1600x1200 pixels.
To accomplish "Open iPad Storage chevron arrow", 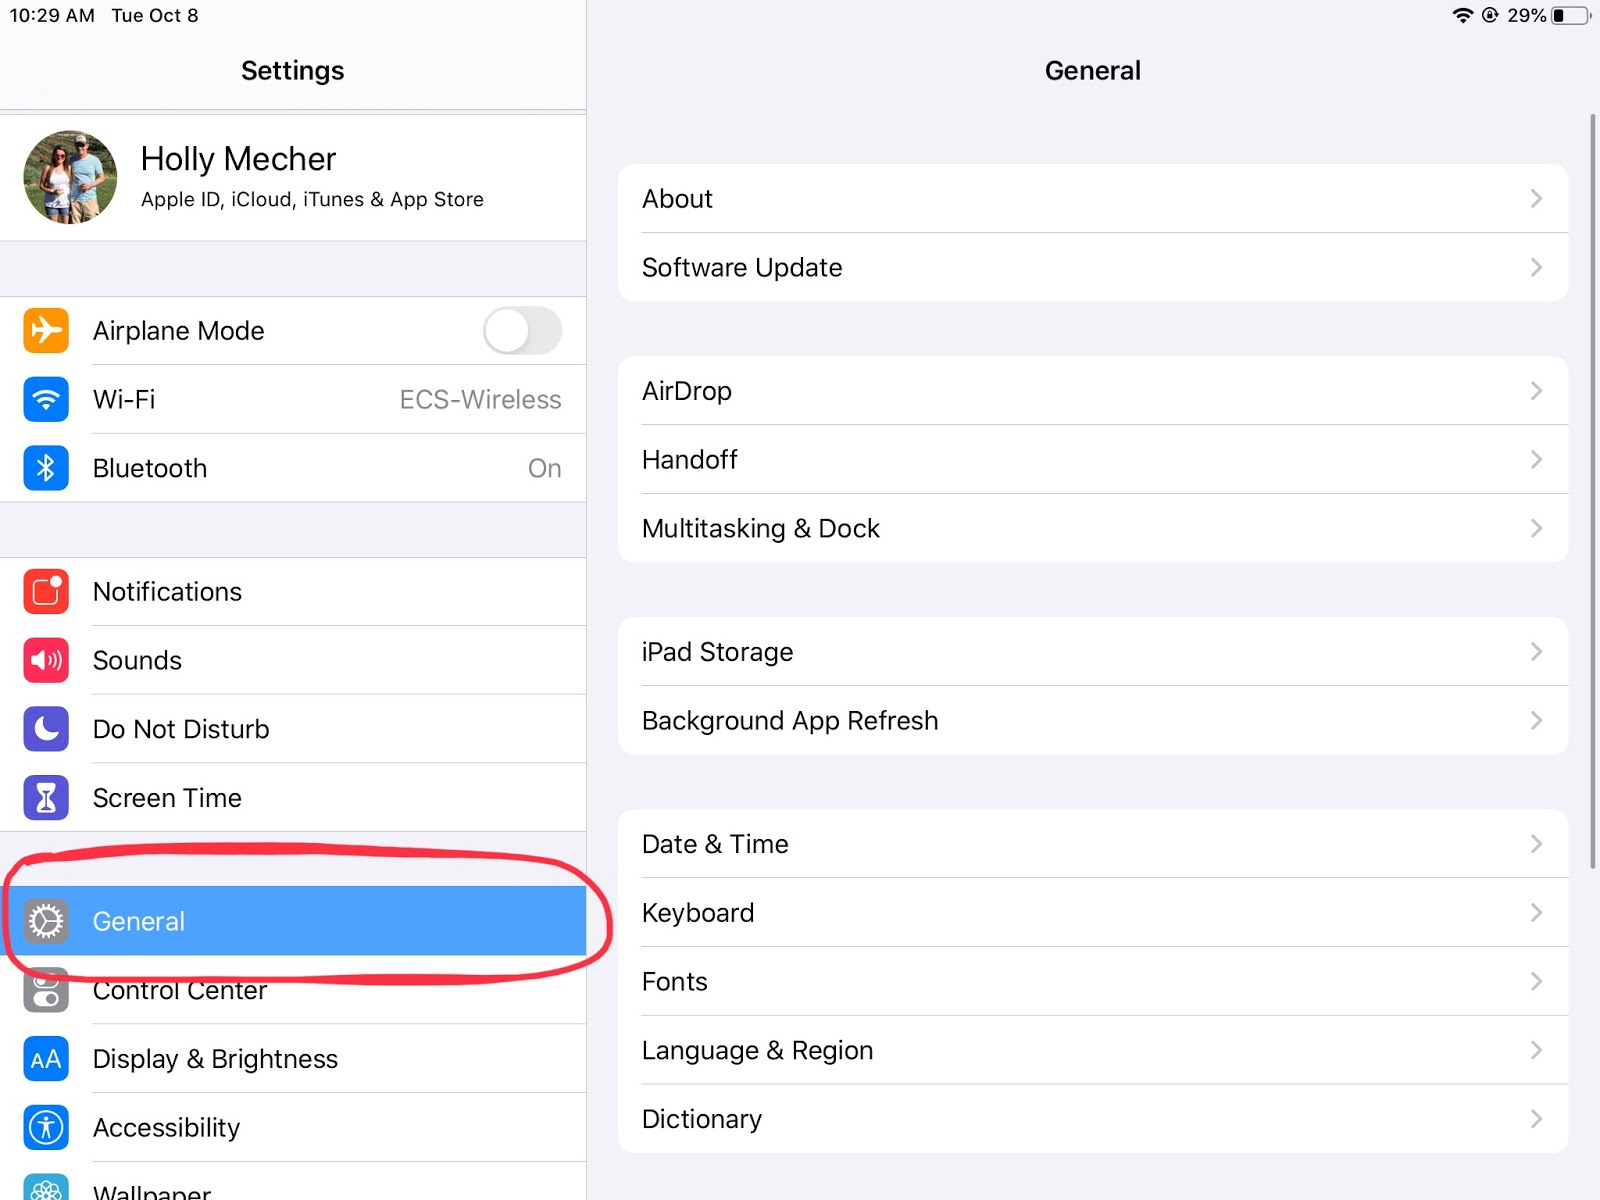I will 1536,652.
